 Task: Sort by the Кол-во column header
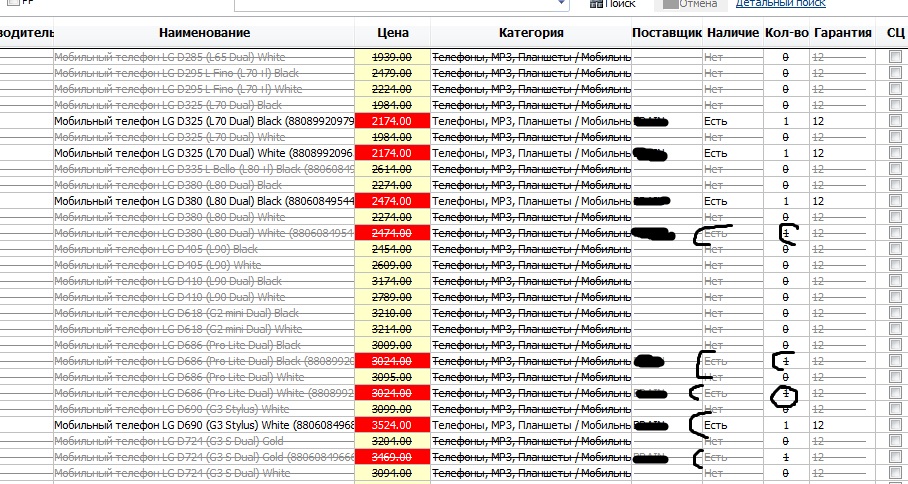tap(786, 33)
